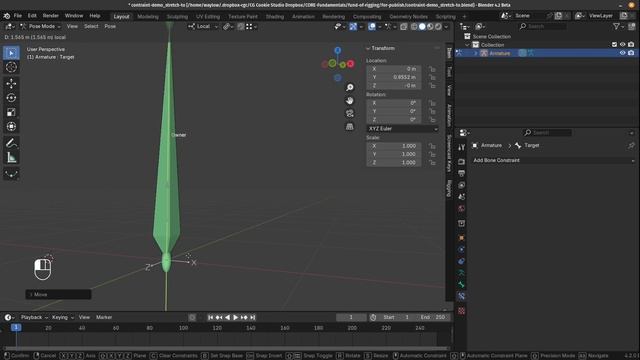Viewport: 640px width, 360px height.
Task: Select the Select Box tool
Action: click(11, 53)
